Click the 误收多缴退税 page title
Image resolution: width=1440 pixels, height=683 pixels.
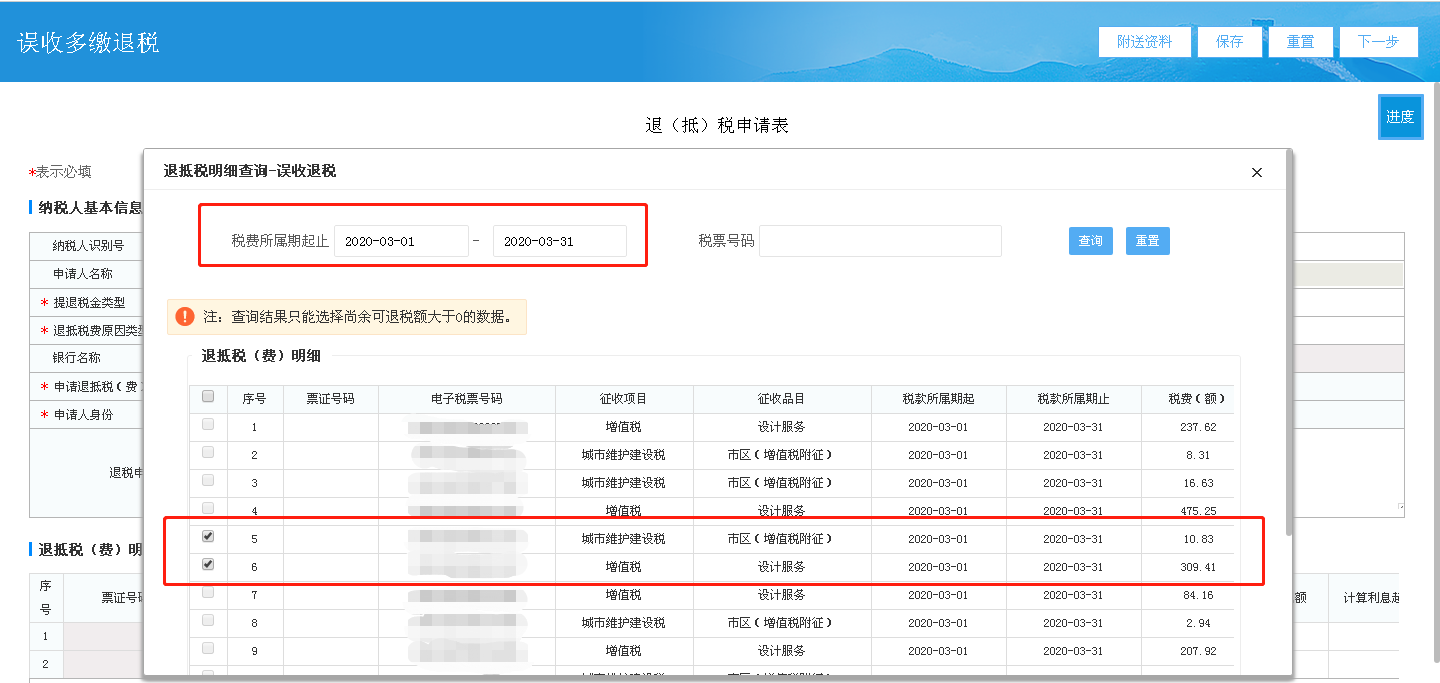point(89,43)
